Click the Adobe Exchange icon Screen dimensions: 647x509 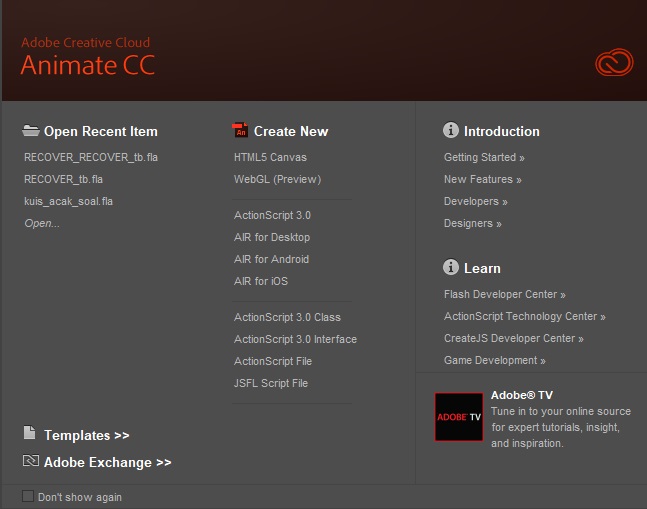click(31, 461)
